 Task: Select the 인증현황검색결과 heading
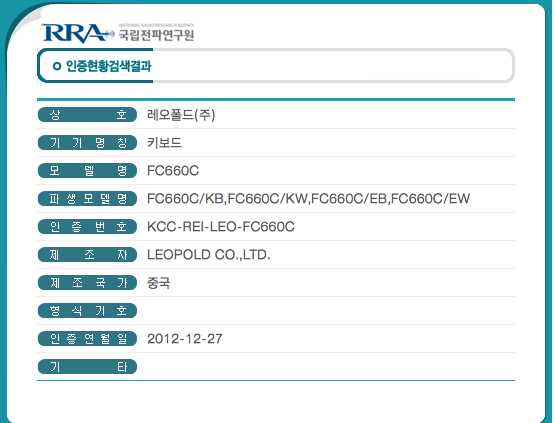point(109,66)
